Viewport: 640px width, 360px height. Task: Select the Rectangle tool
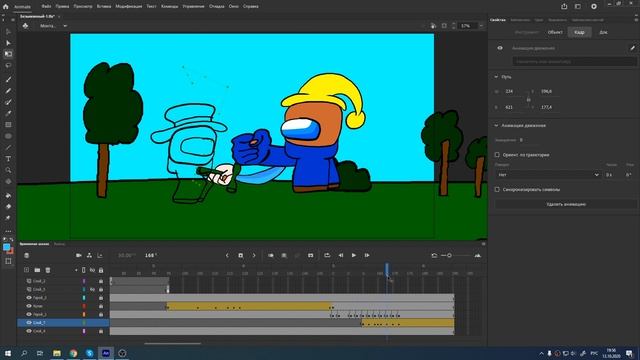(x=8, y=125)
